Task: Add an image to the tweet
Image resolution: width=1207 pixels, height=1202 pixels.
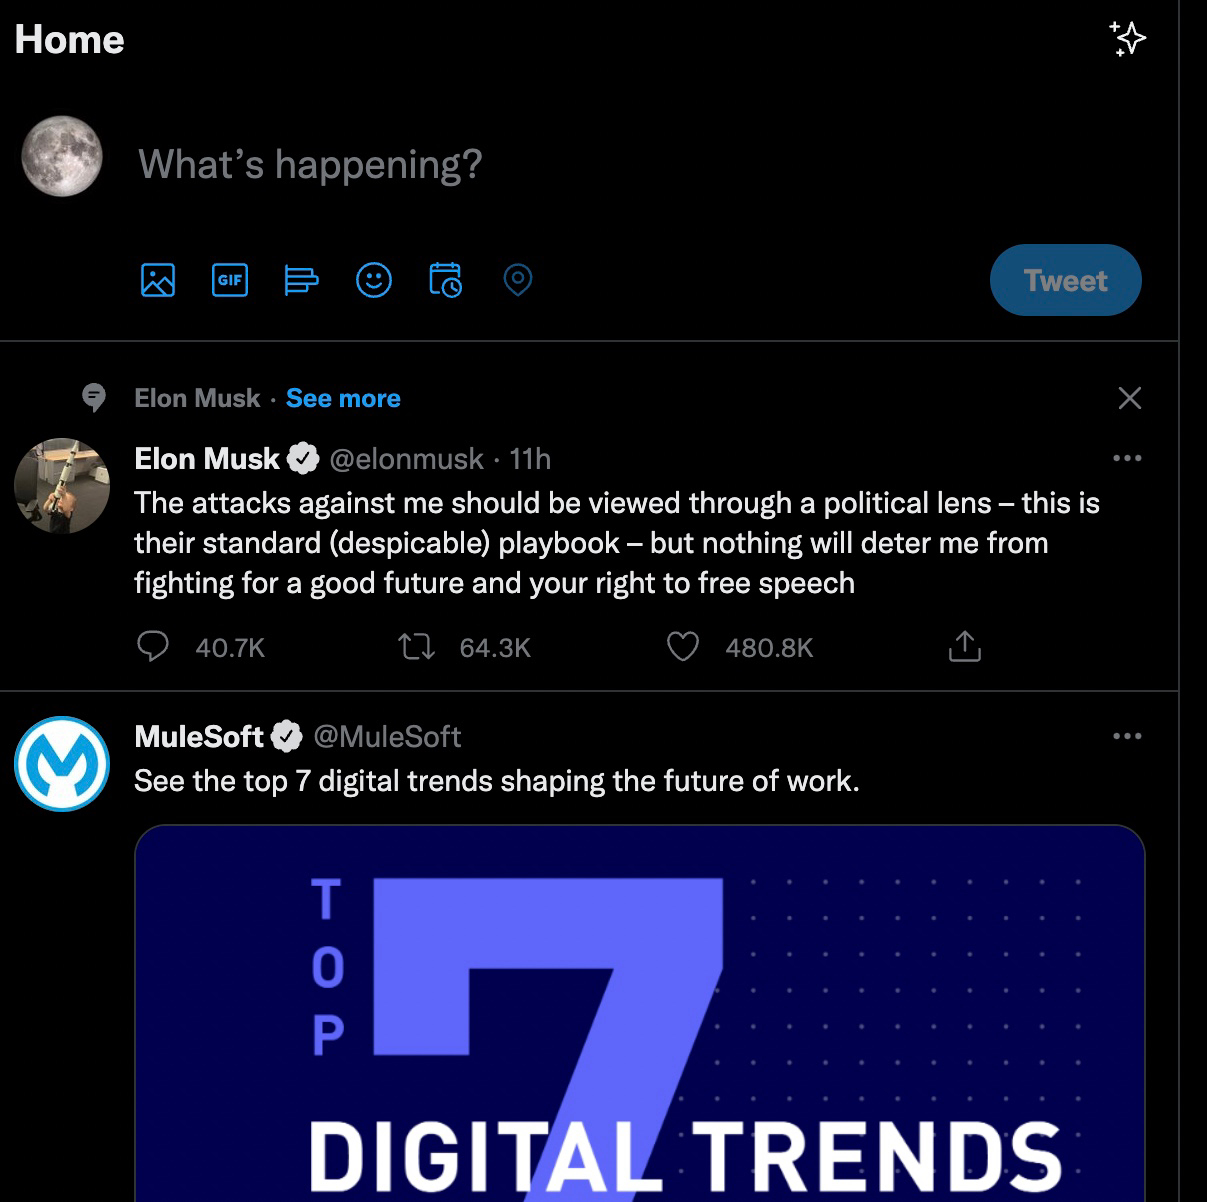Action: point(158,280)
